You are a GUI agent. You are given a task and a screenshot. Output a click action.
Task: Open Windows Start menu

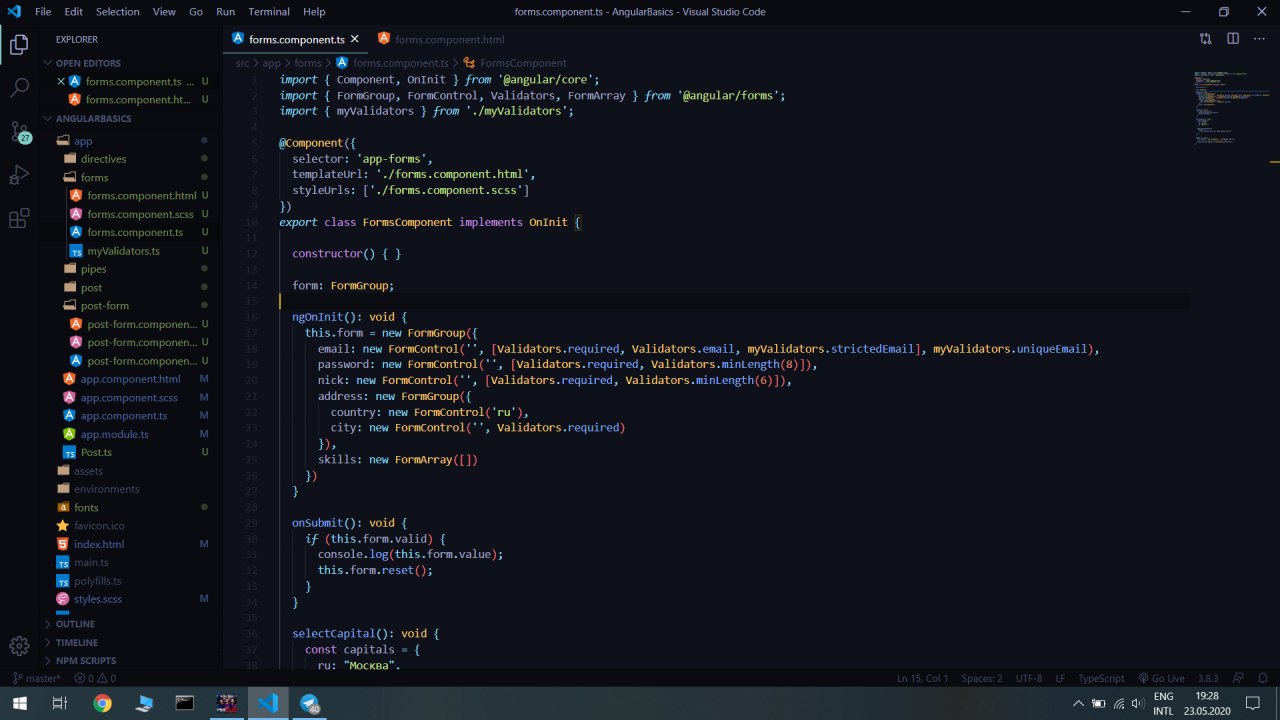tap(19, 703)
